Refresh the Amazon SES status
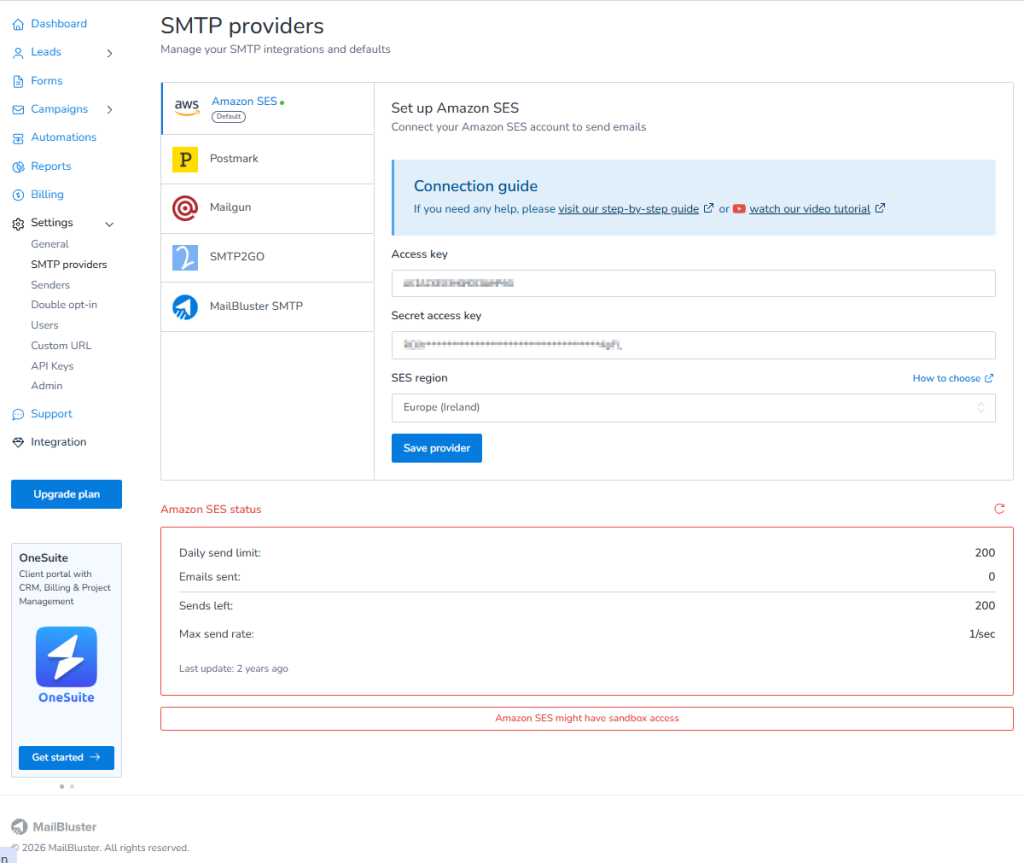This screenshot has height=863, width=1024. point(999,508)
